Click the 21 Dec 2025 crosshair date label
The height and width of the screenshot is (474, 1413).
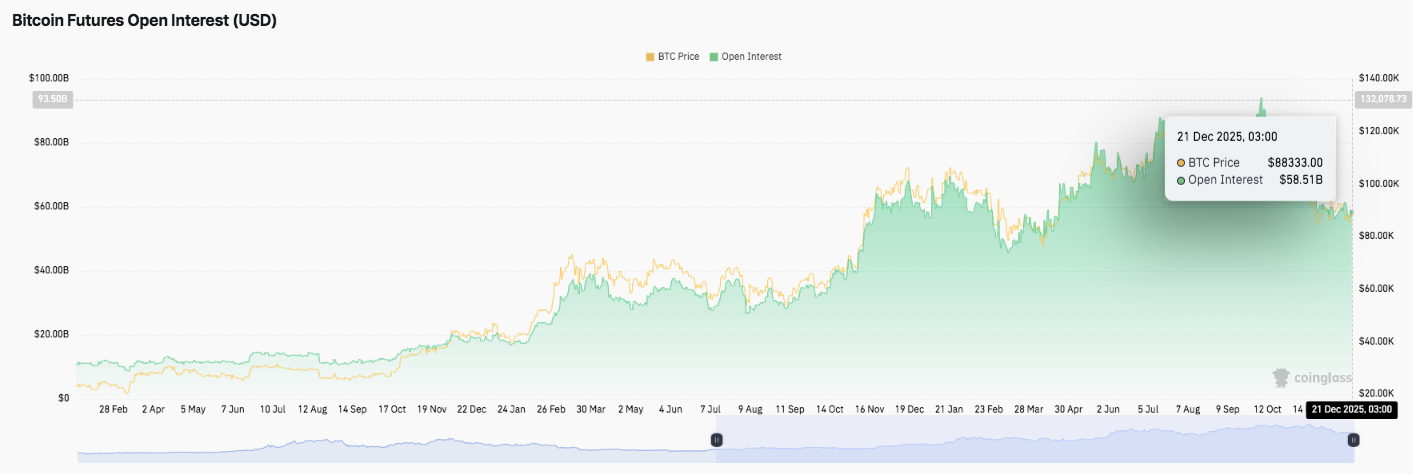[1350, 410]
